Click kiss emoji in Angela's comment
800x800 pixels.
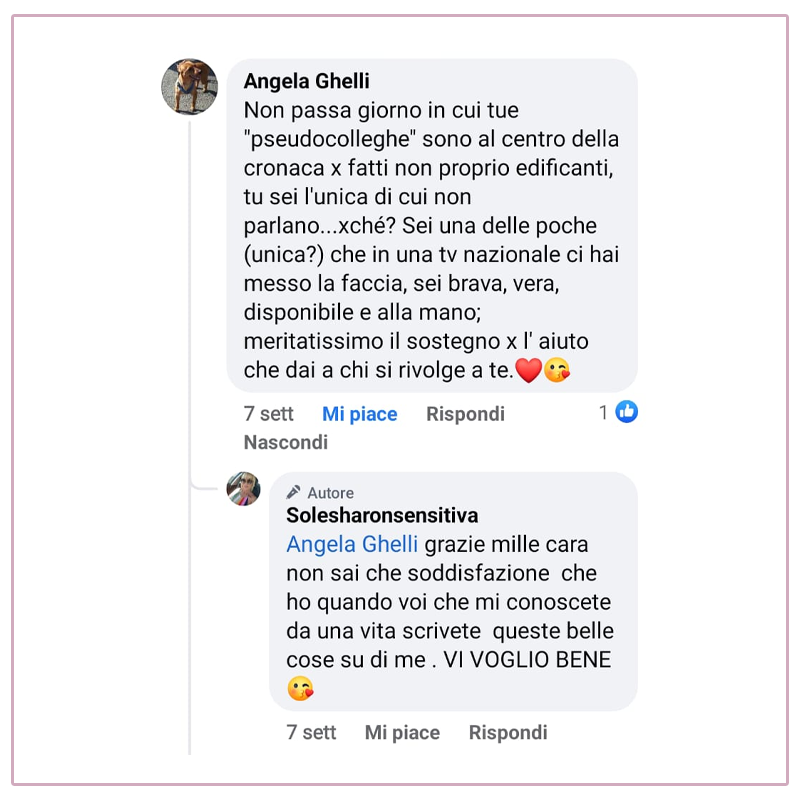(557, 370)
